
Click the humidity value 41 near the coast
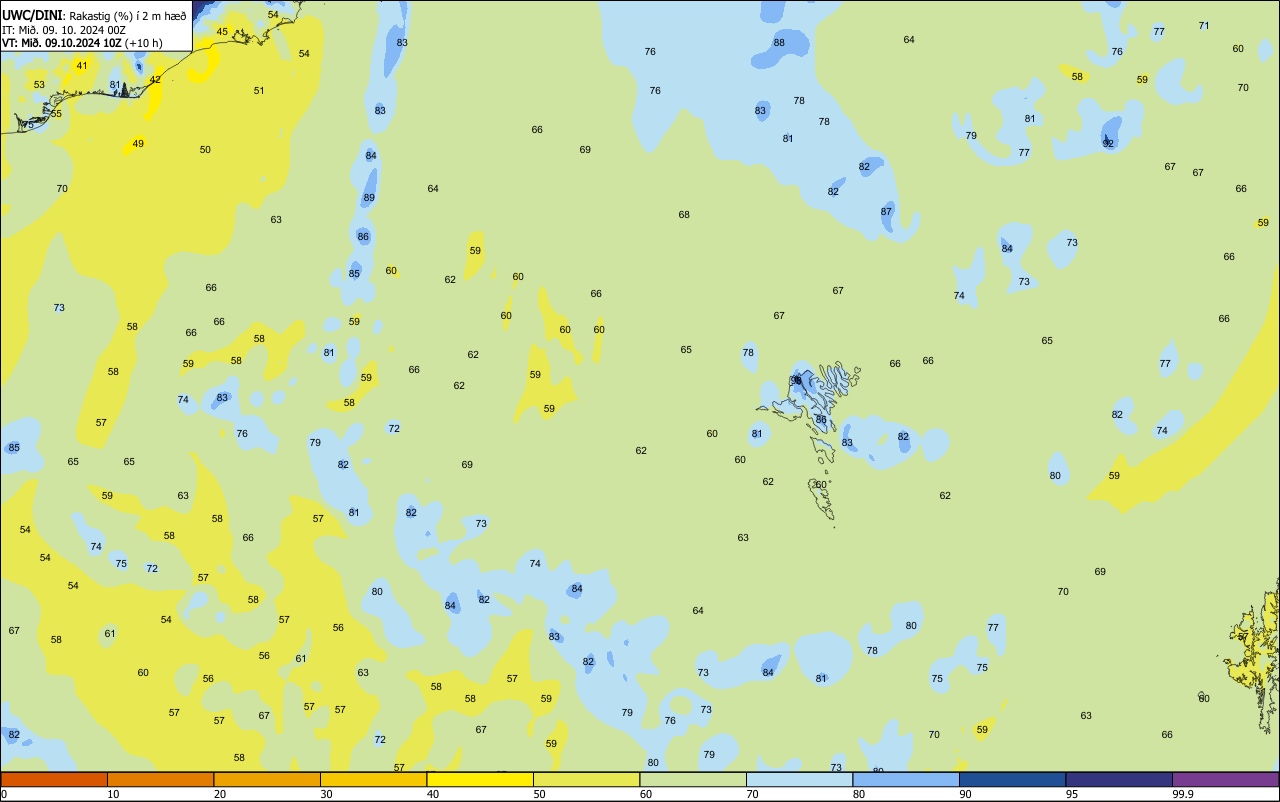pos(82,65)
